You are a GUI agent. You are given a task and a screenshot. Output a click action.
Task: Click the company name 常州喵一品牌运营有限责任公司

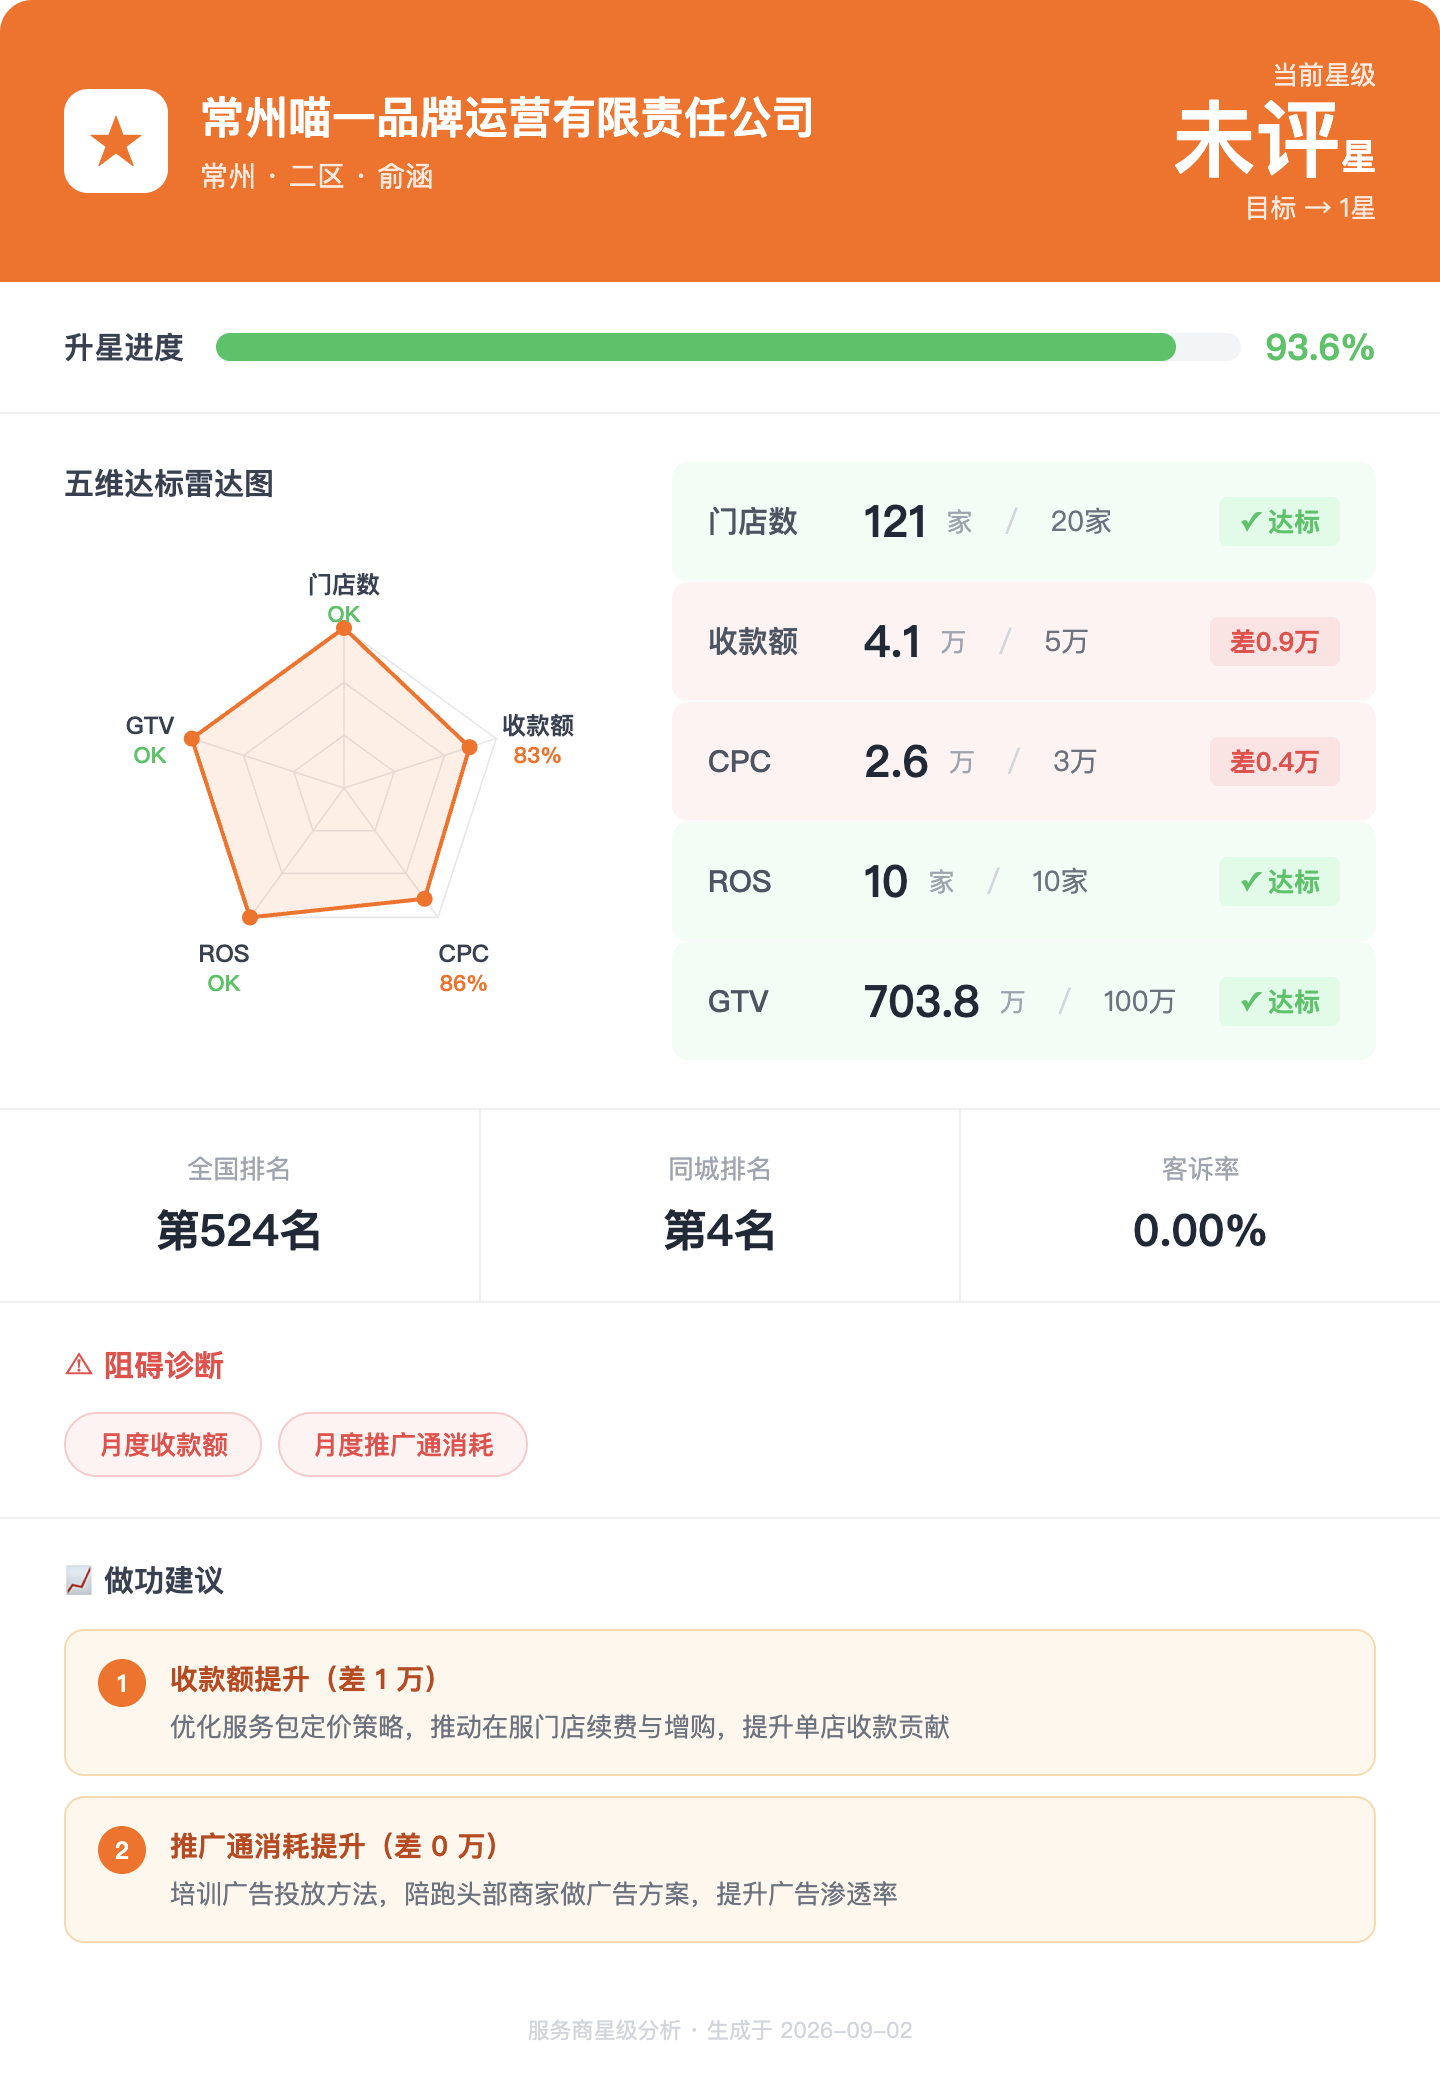coord(508,118)
